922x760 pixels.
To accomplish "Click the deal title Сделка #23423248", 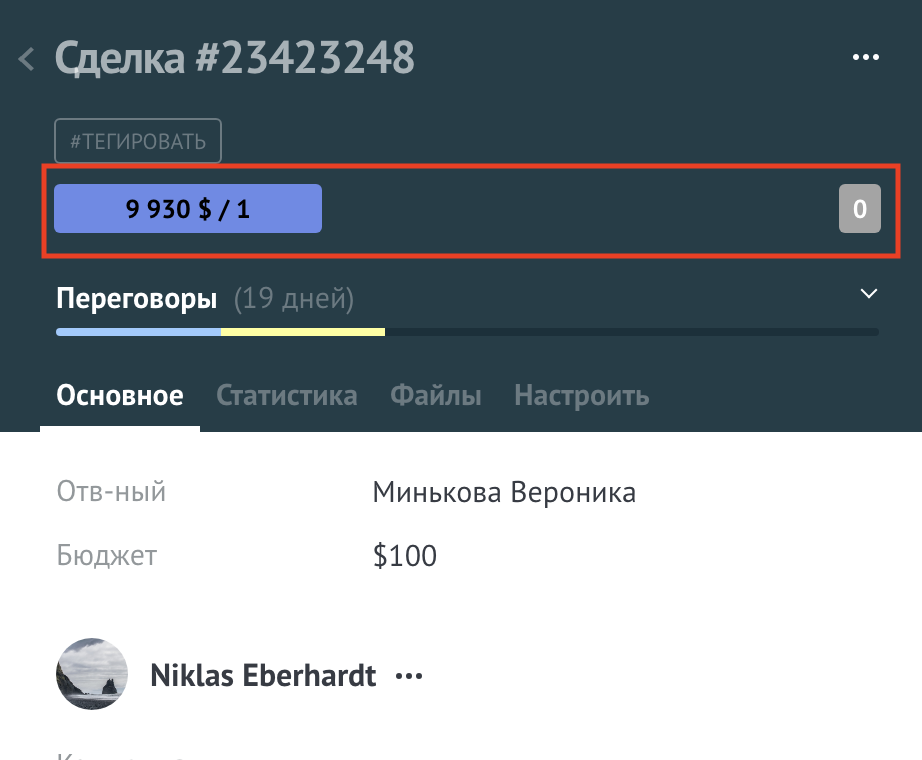I will pyautogui.click(x=235, y=58).
